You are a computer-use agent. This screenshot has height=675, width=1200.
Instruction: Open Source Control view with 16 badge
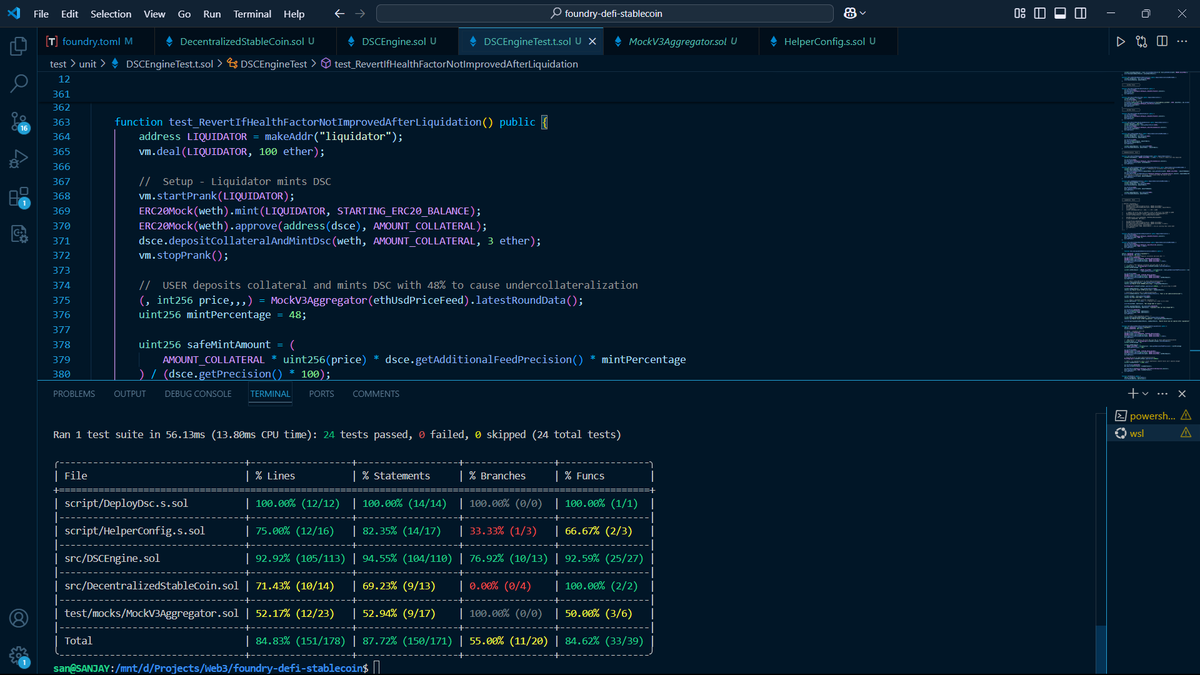point(18,122)
